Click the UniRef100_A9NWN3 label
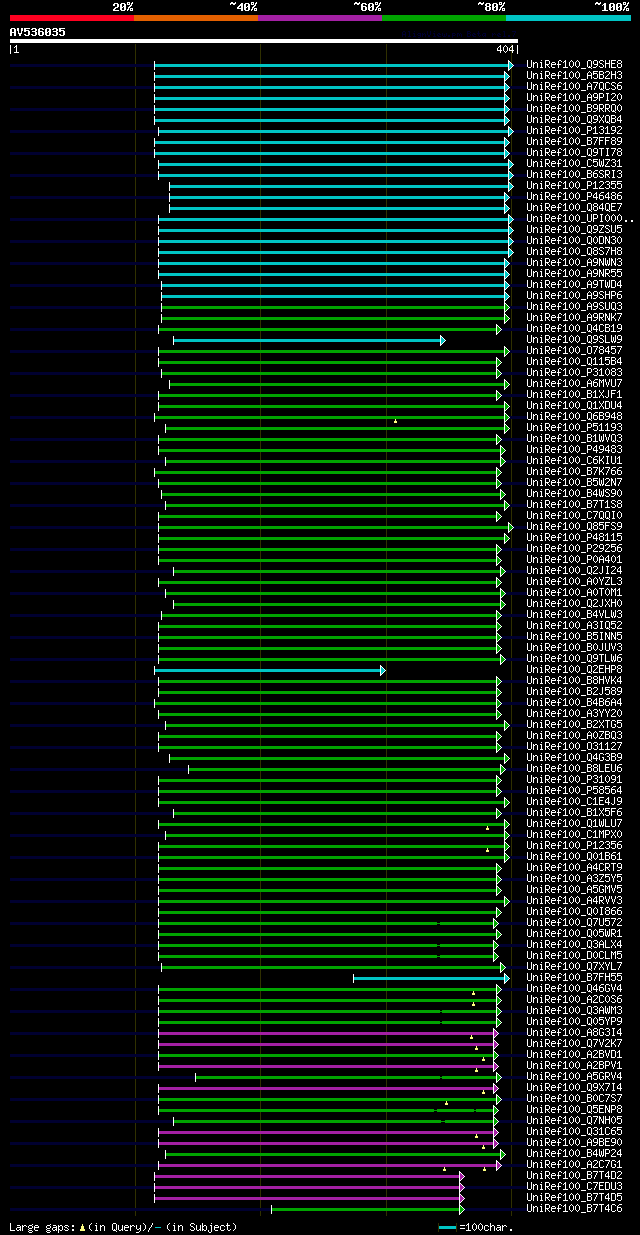The image size is (640, 1235). [x=574, y=262]
